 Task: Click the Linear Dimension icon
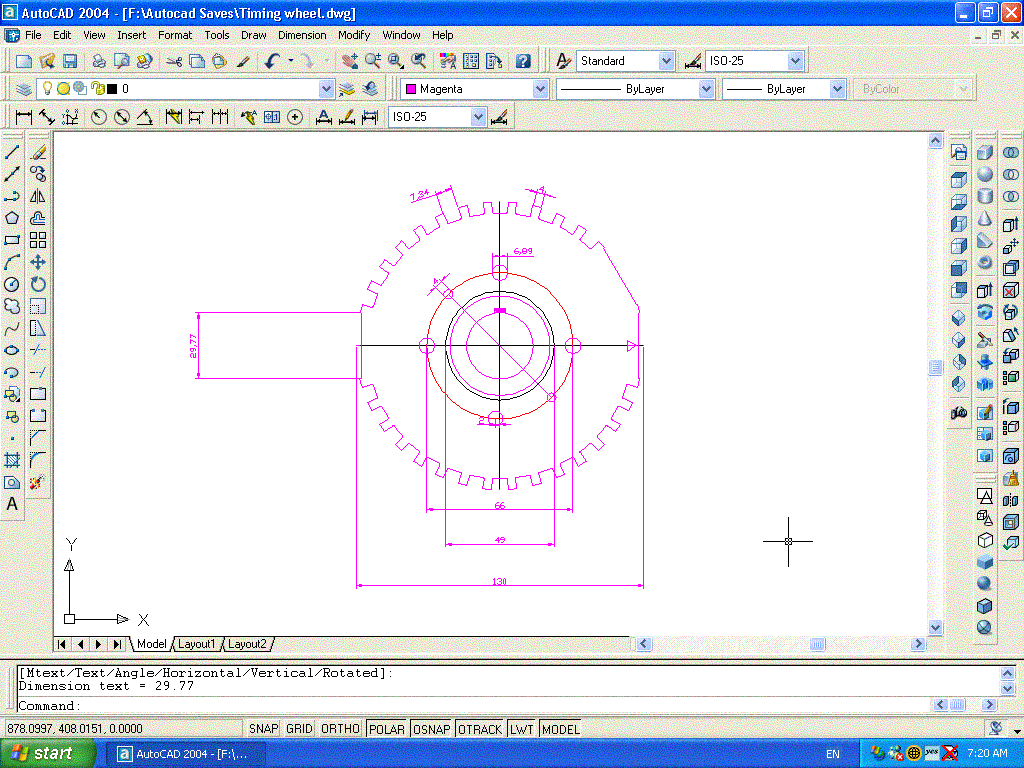point(24,117)
